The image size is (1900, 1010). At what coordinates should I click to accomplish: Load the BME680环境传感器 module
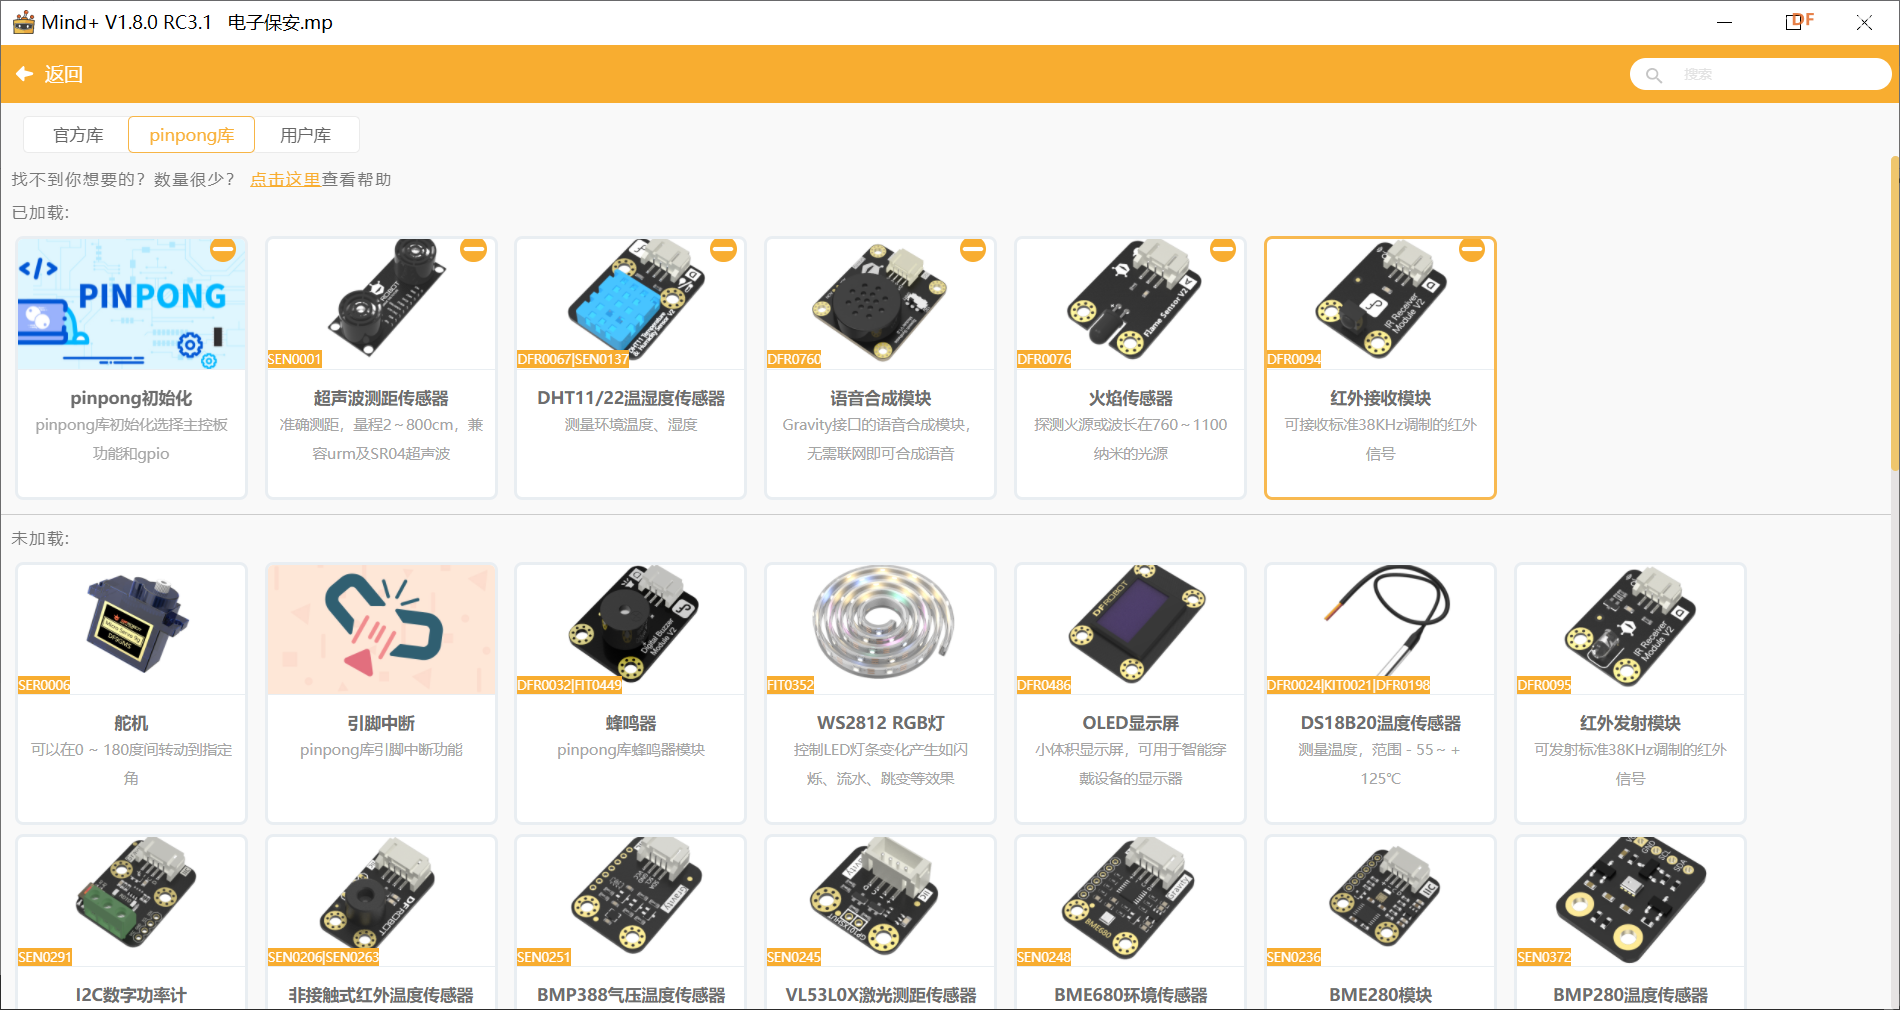tap(1131, 922)
